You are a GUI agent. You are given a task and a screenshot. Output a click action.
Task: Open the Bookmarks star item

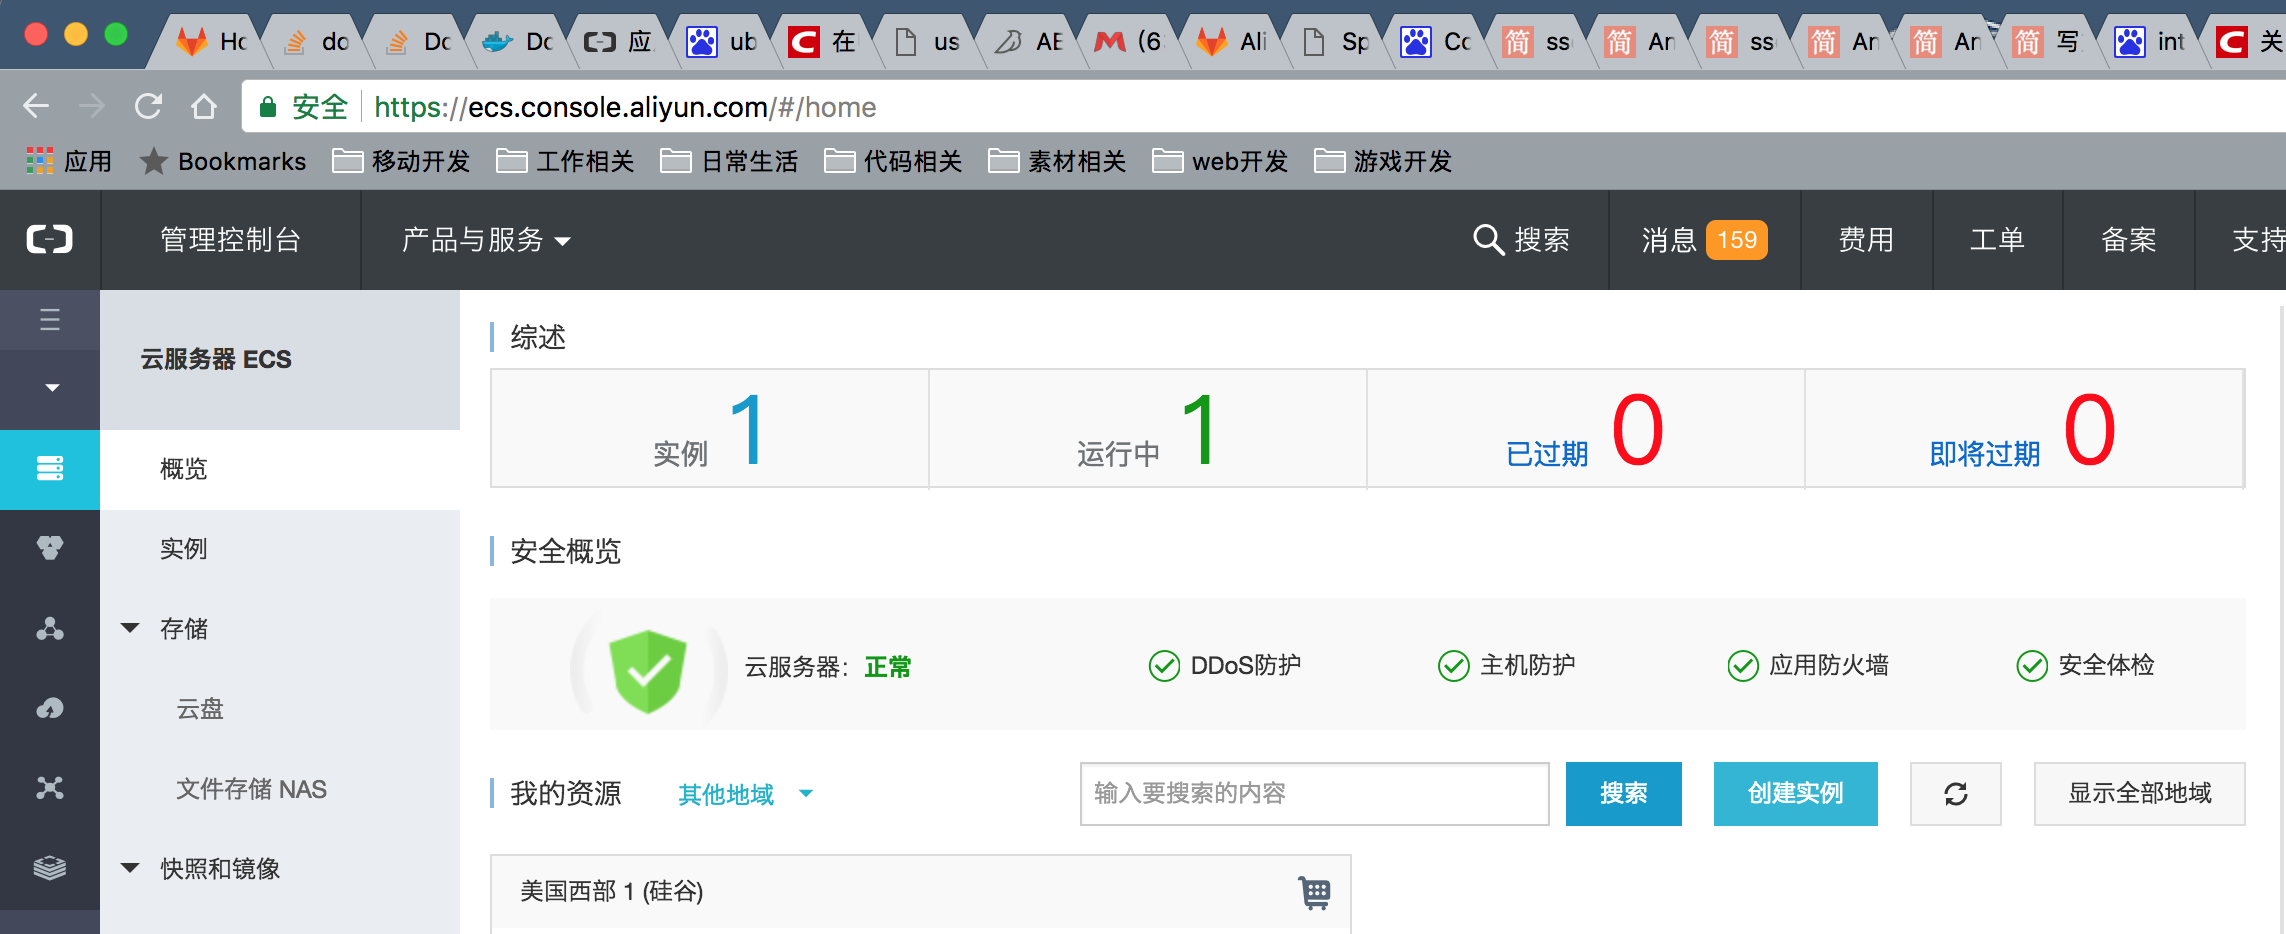[223, 161]
